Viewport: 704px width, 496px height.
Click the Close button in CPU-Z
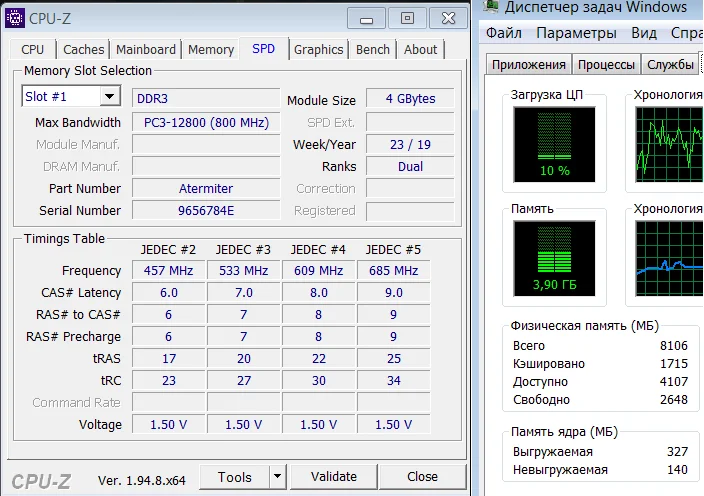(x=422, y=477)
